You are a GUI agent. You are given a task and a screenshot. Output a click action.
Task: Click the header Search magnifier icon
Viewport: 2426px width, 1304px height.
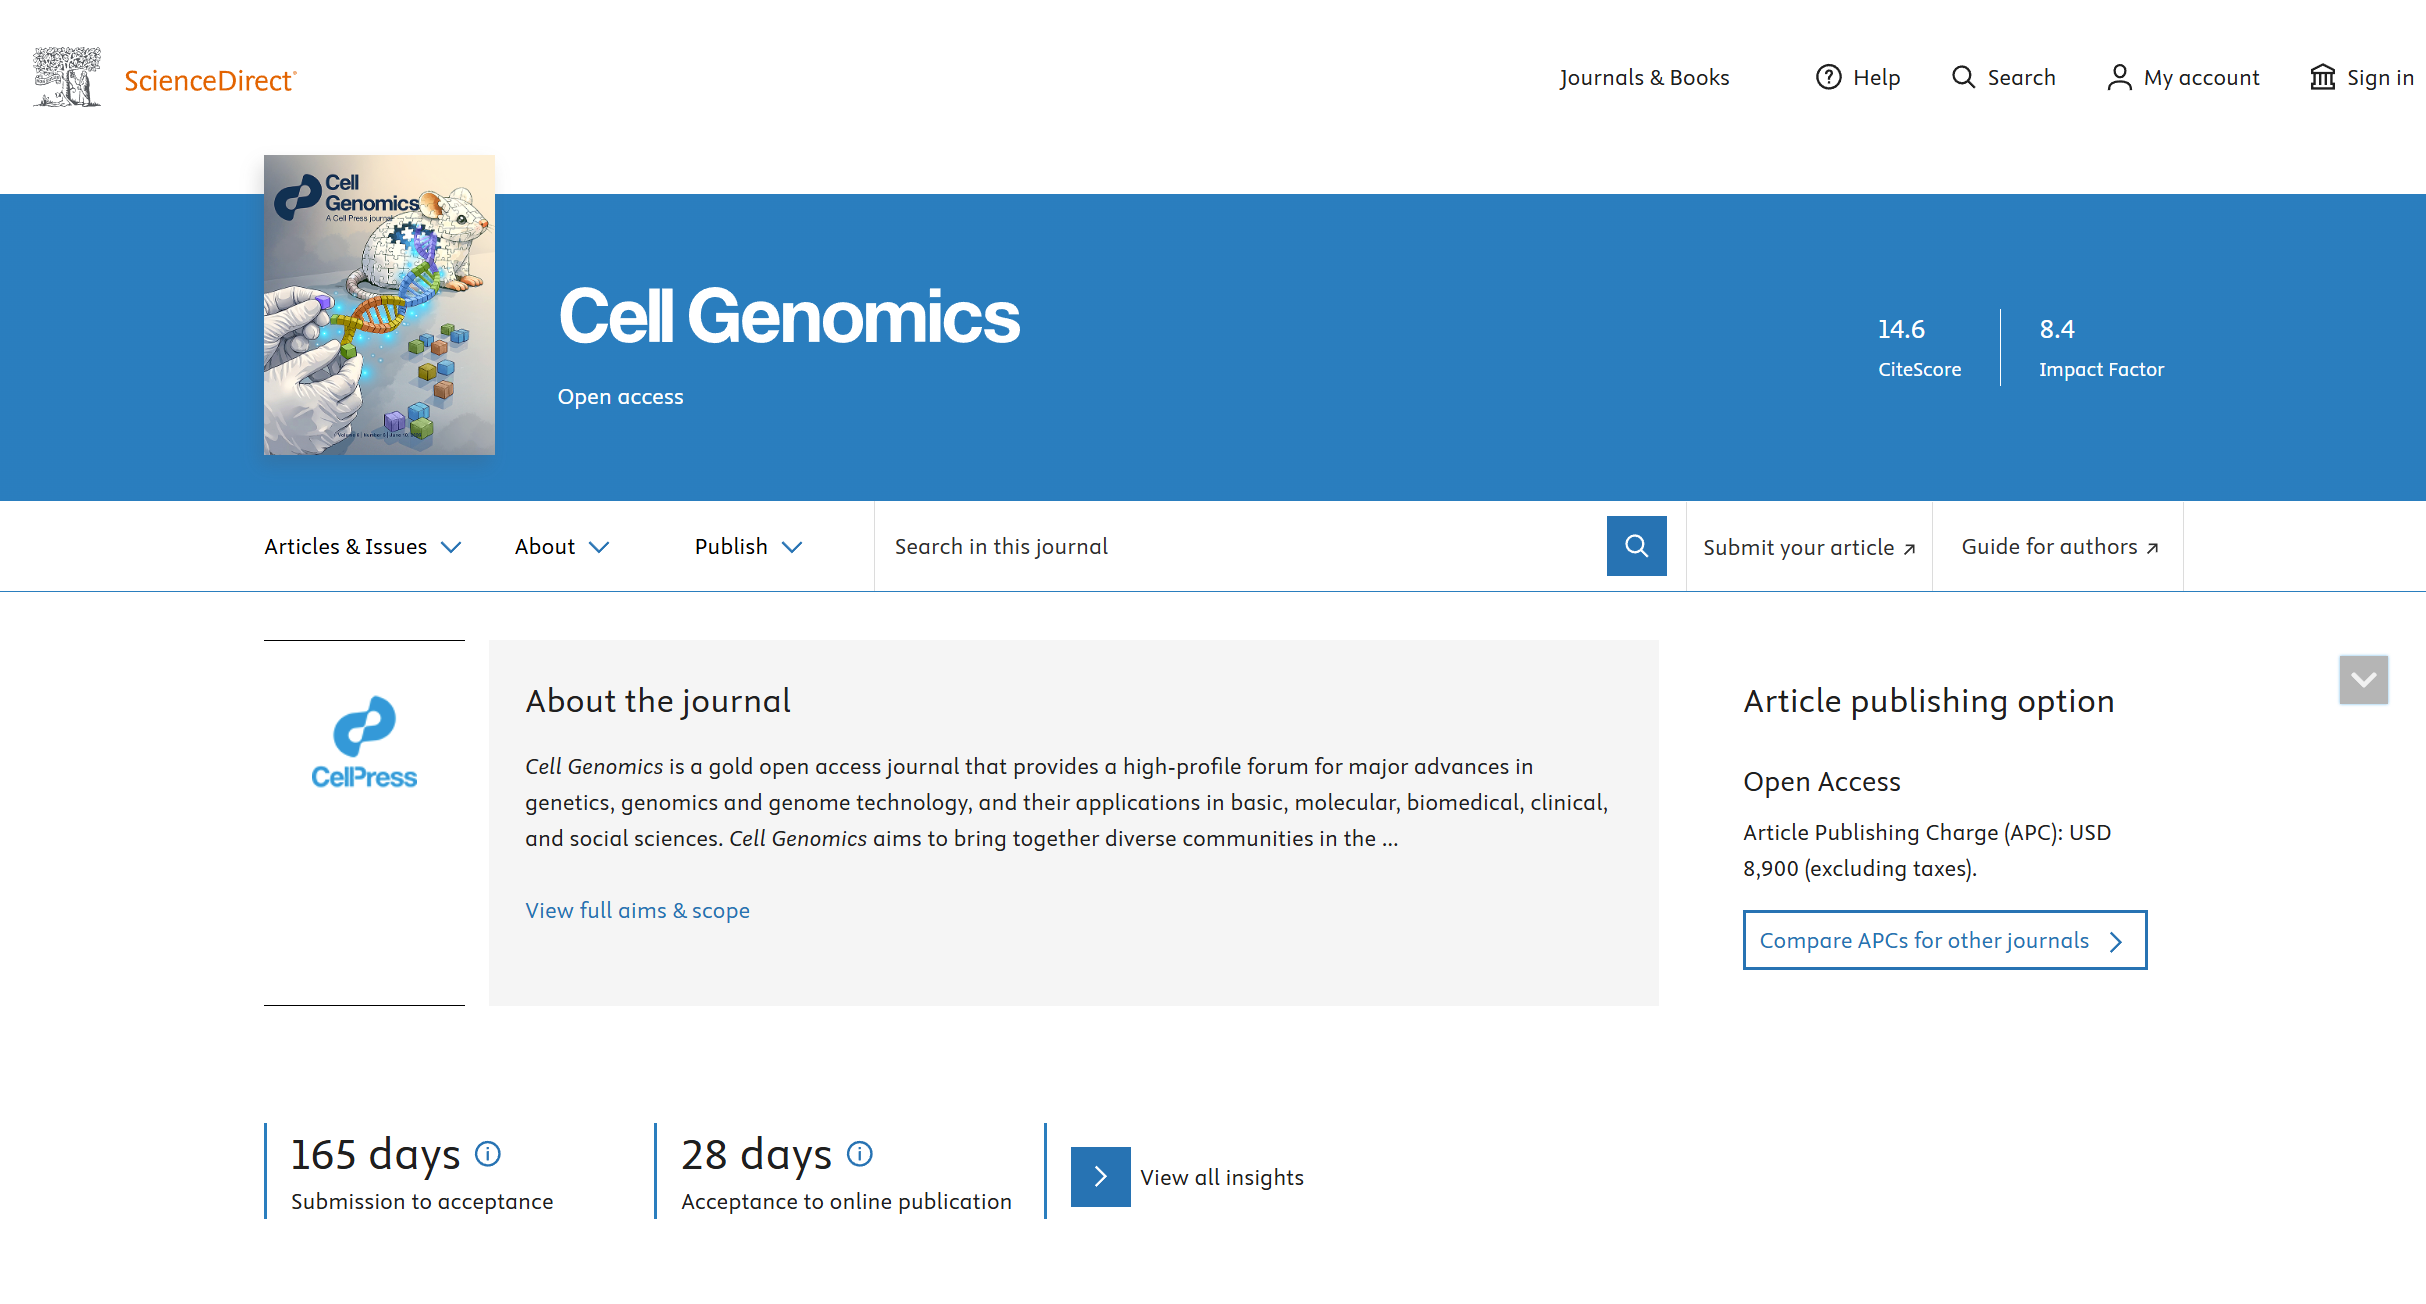click(1963, 77)
